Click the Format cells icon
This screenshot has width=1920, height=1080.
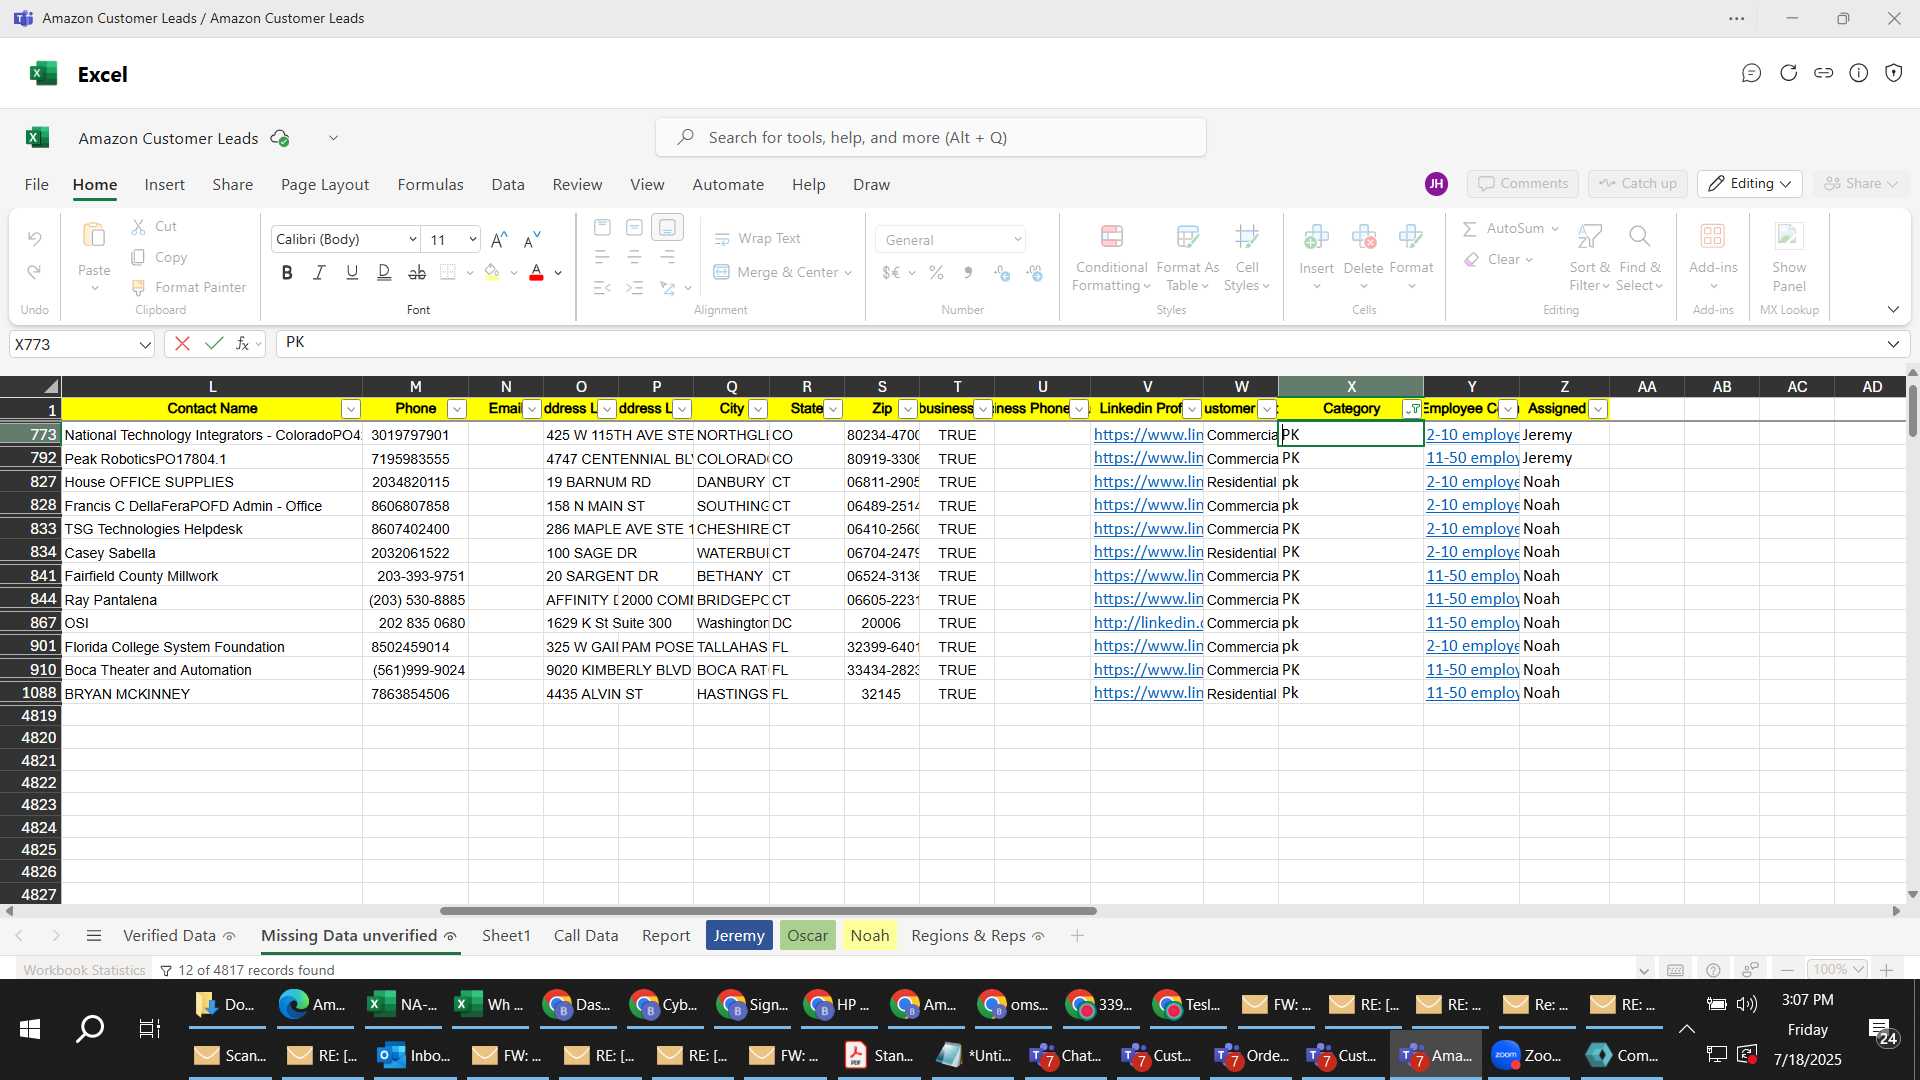click(x=1411, y=236)
